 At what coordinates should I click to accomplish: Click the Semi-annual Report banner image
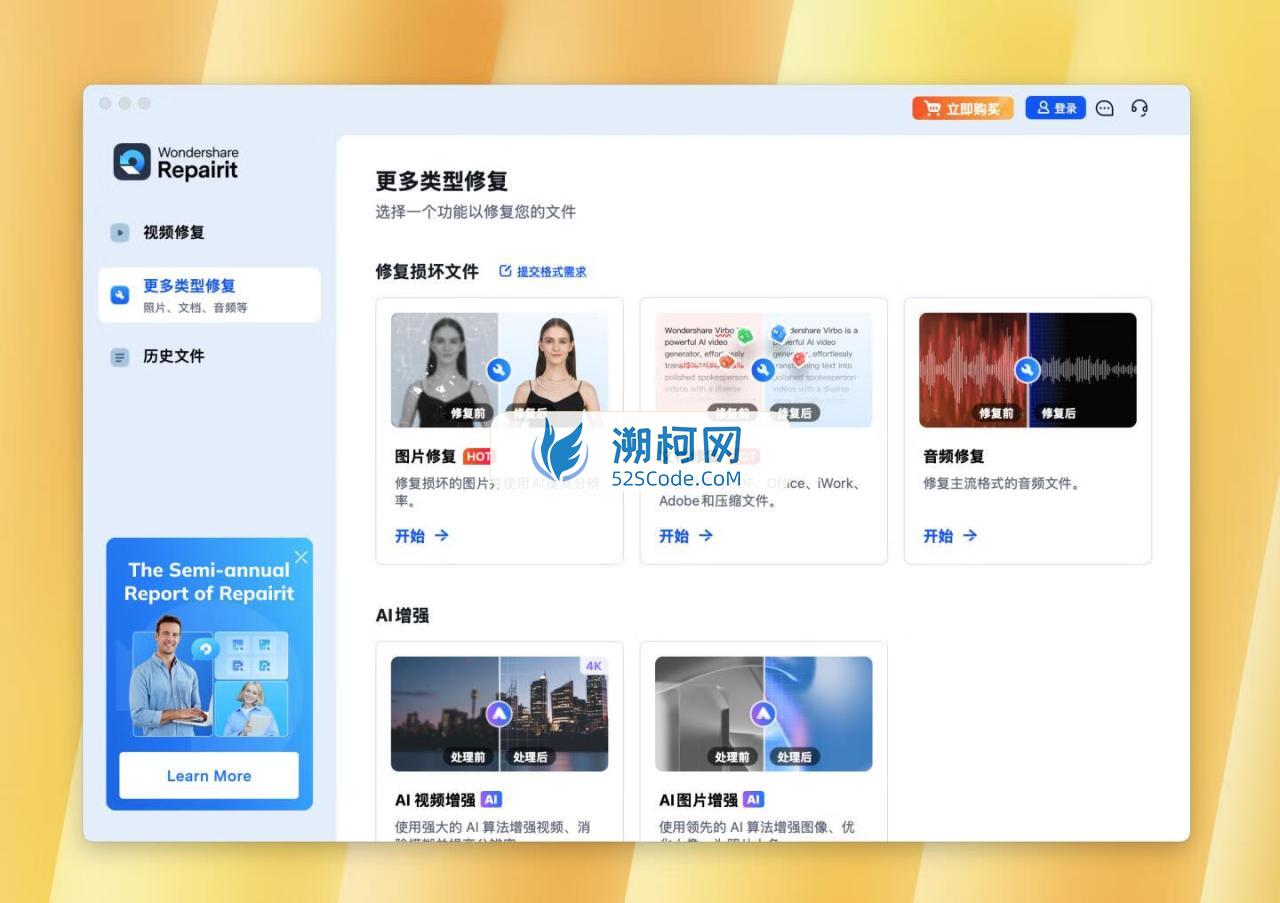(209, 675)
